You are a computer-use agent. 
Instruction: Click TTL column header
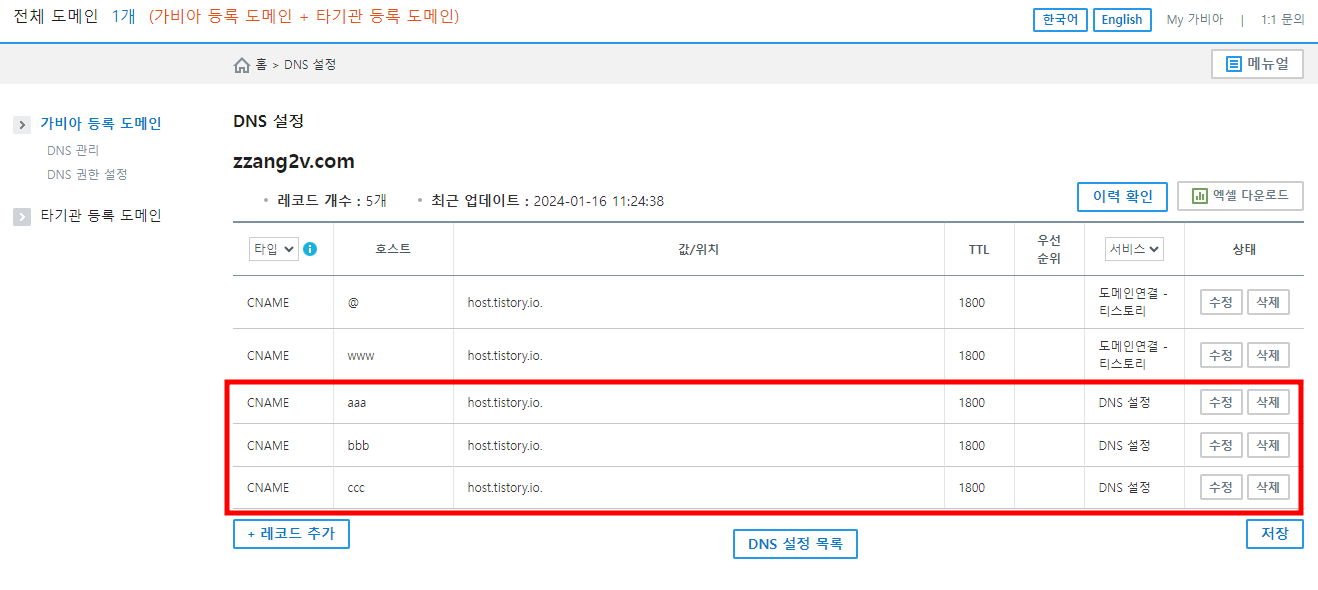[x=979, y=250]
